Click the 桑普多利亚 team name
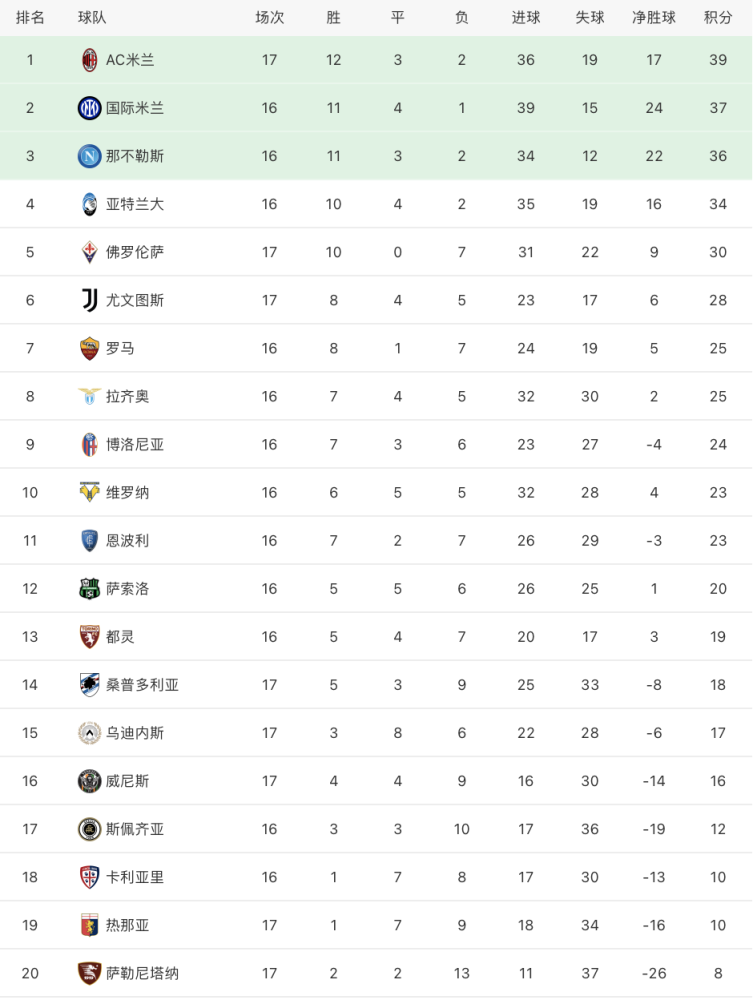 click(142, 685)
